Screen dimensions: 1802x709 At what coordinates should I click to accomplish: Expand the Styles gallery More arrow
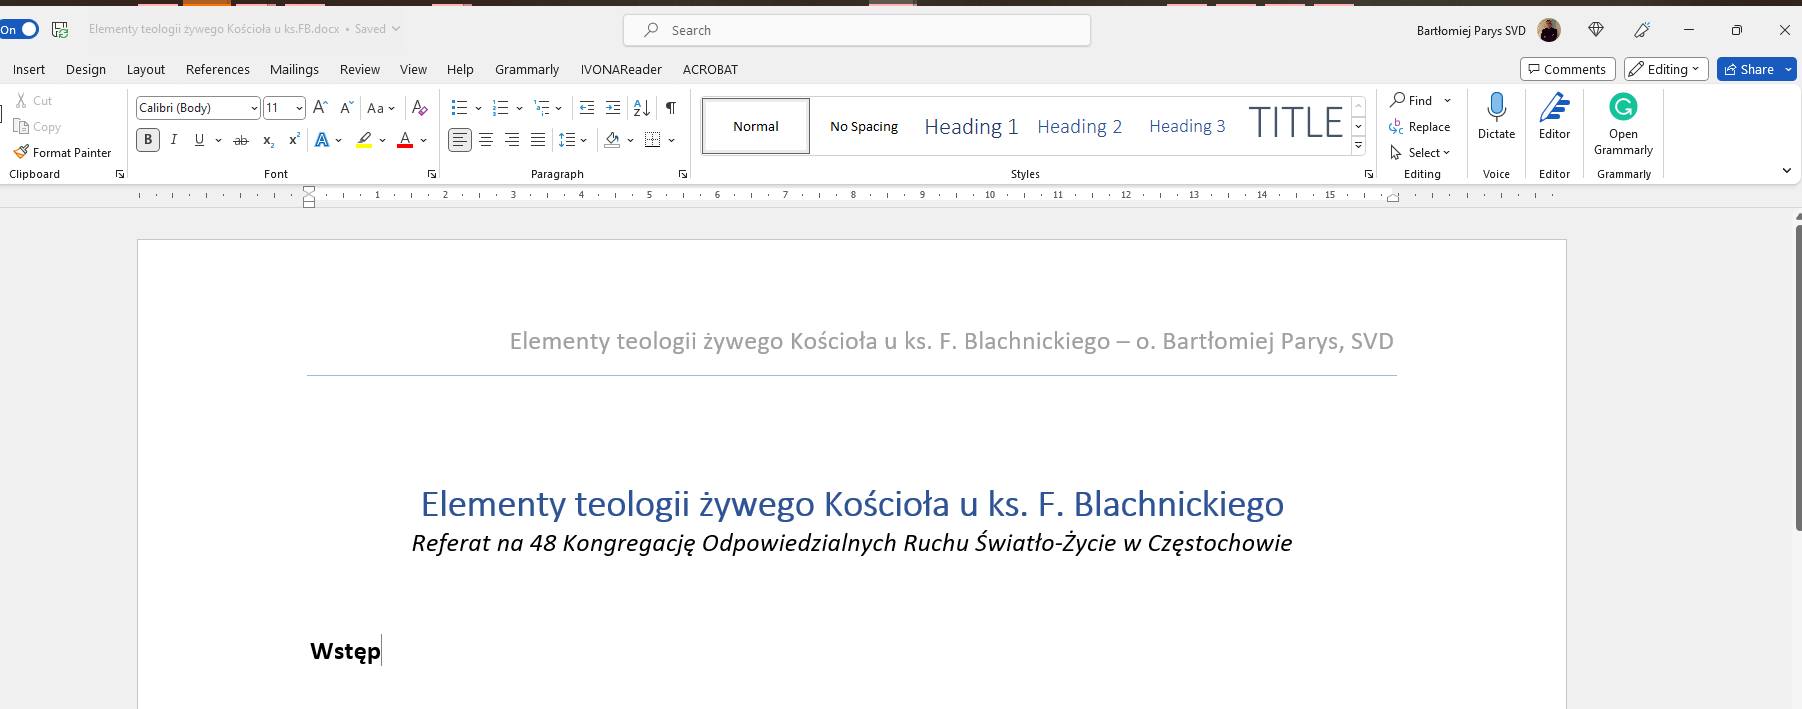tap(1358, 146)
